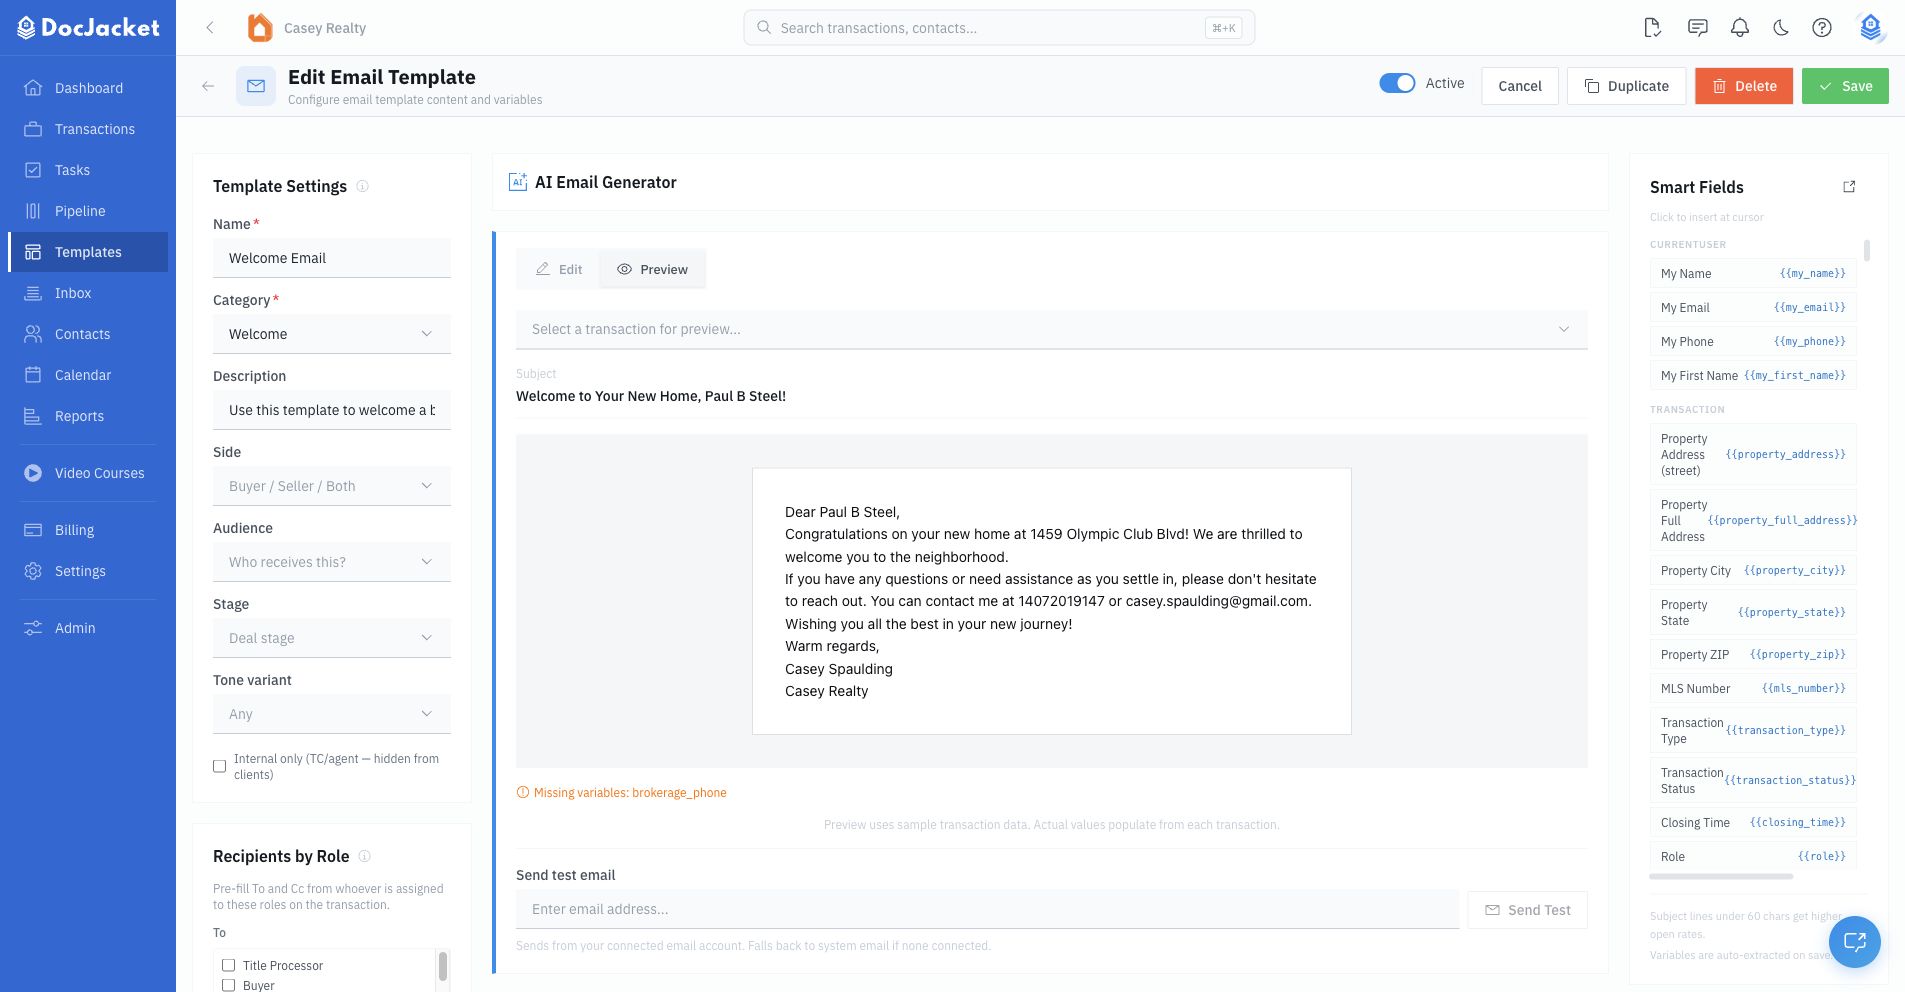This screenshot has width=1905, height=992.
Task: Open the Audience dropdown
Action: point(332,562)
